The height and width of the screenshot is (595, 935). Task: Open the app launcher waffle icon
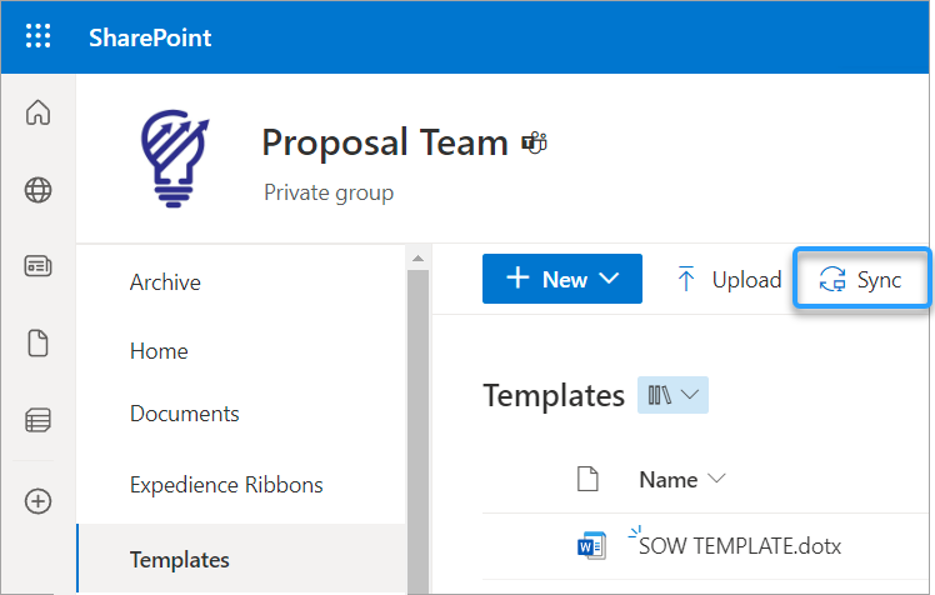[x=38, y=36]
